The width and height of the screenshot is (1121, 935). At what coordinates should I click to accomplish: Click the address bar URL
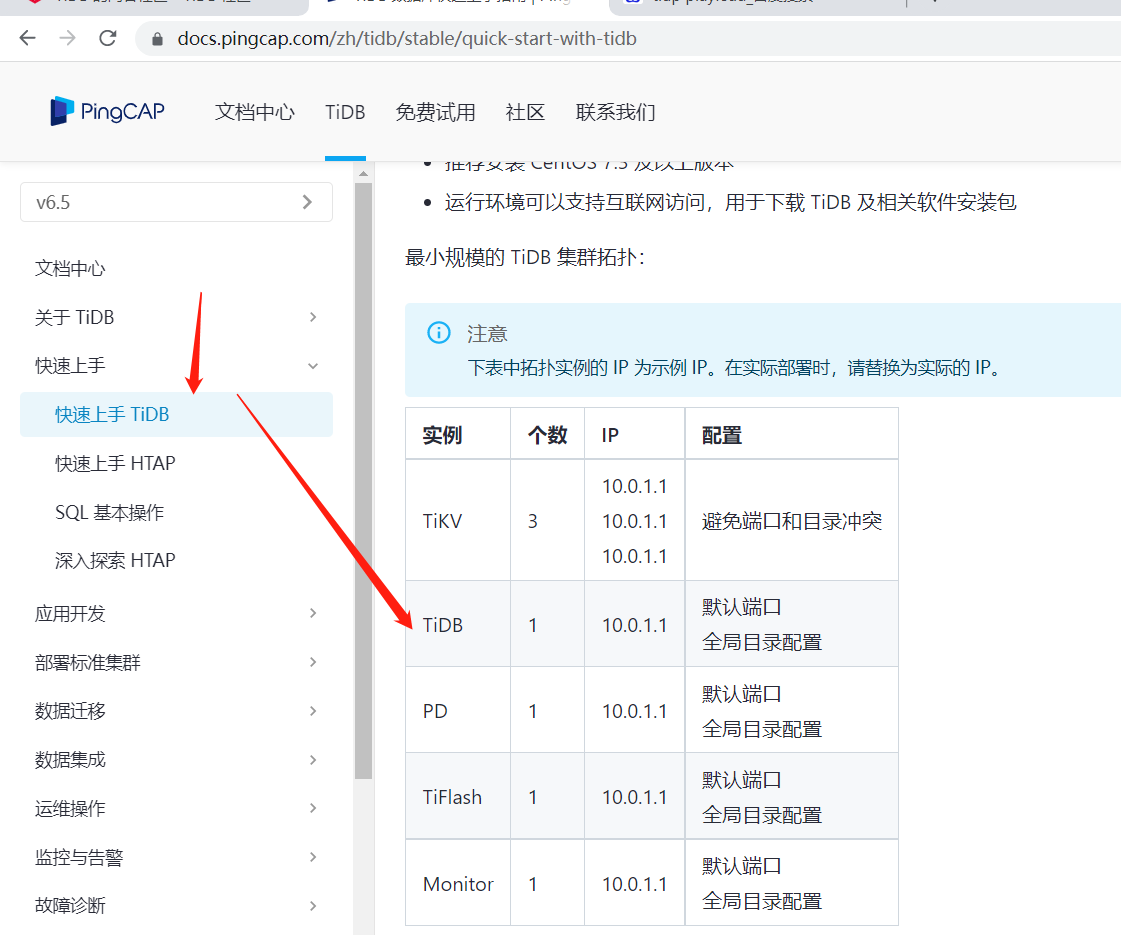click(407, 39)
